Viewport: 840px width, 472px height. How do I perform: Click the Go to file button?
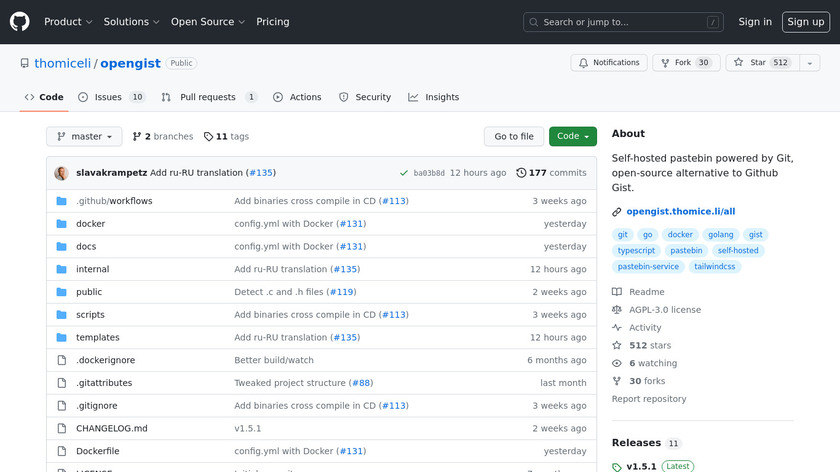click(514, 137)
